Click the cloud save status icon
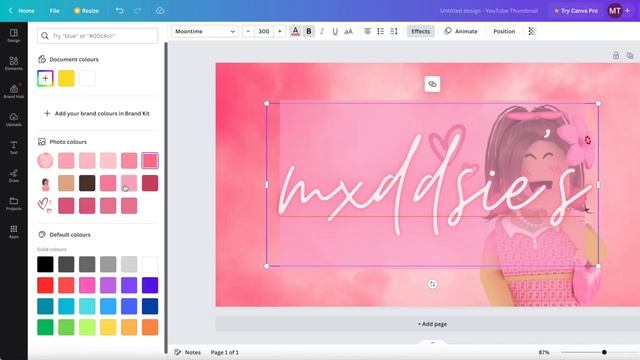The image size is (640, 360). pos(160,11)
